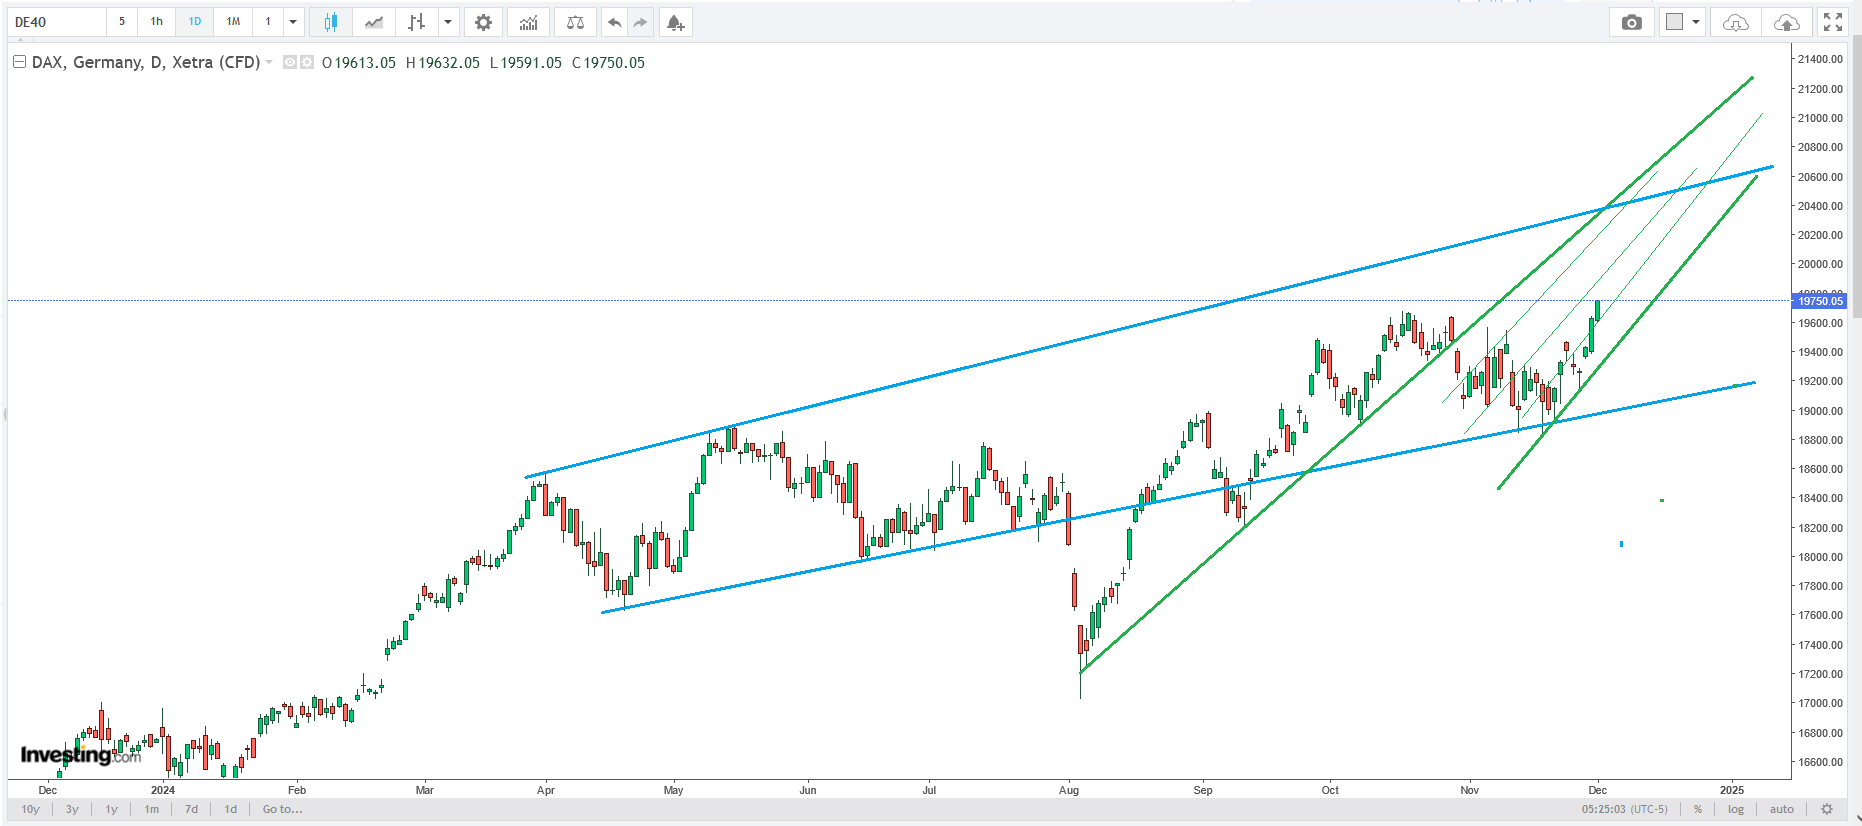Open the DAX series title dropdown arrow
The width and height of the screenshot is (1862, 826).
point(269,62)
